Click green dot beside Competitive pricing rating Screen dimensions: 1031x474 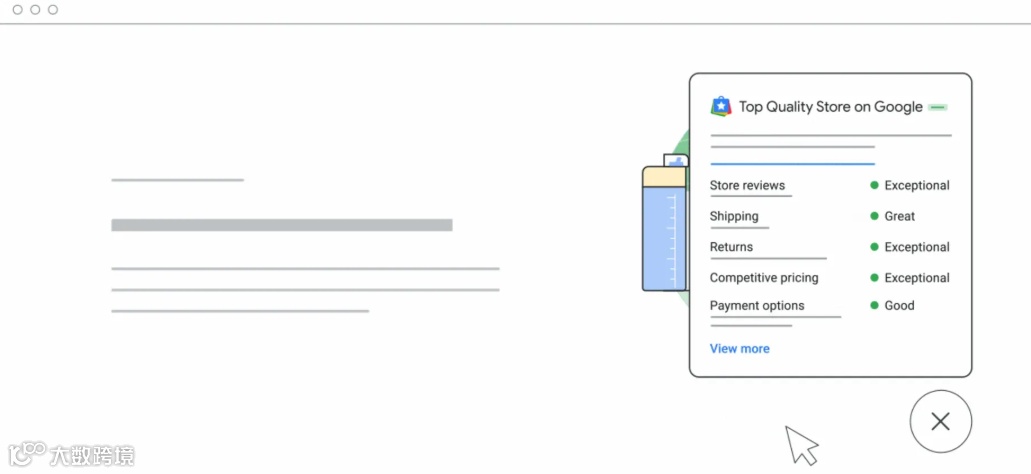point(875,278)
